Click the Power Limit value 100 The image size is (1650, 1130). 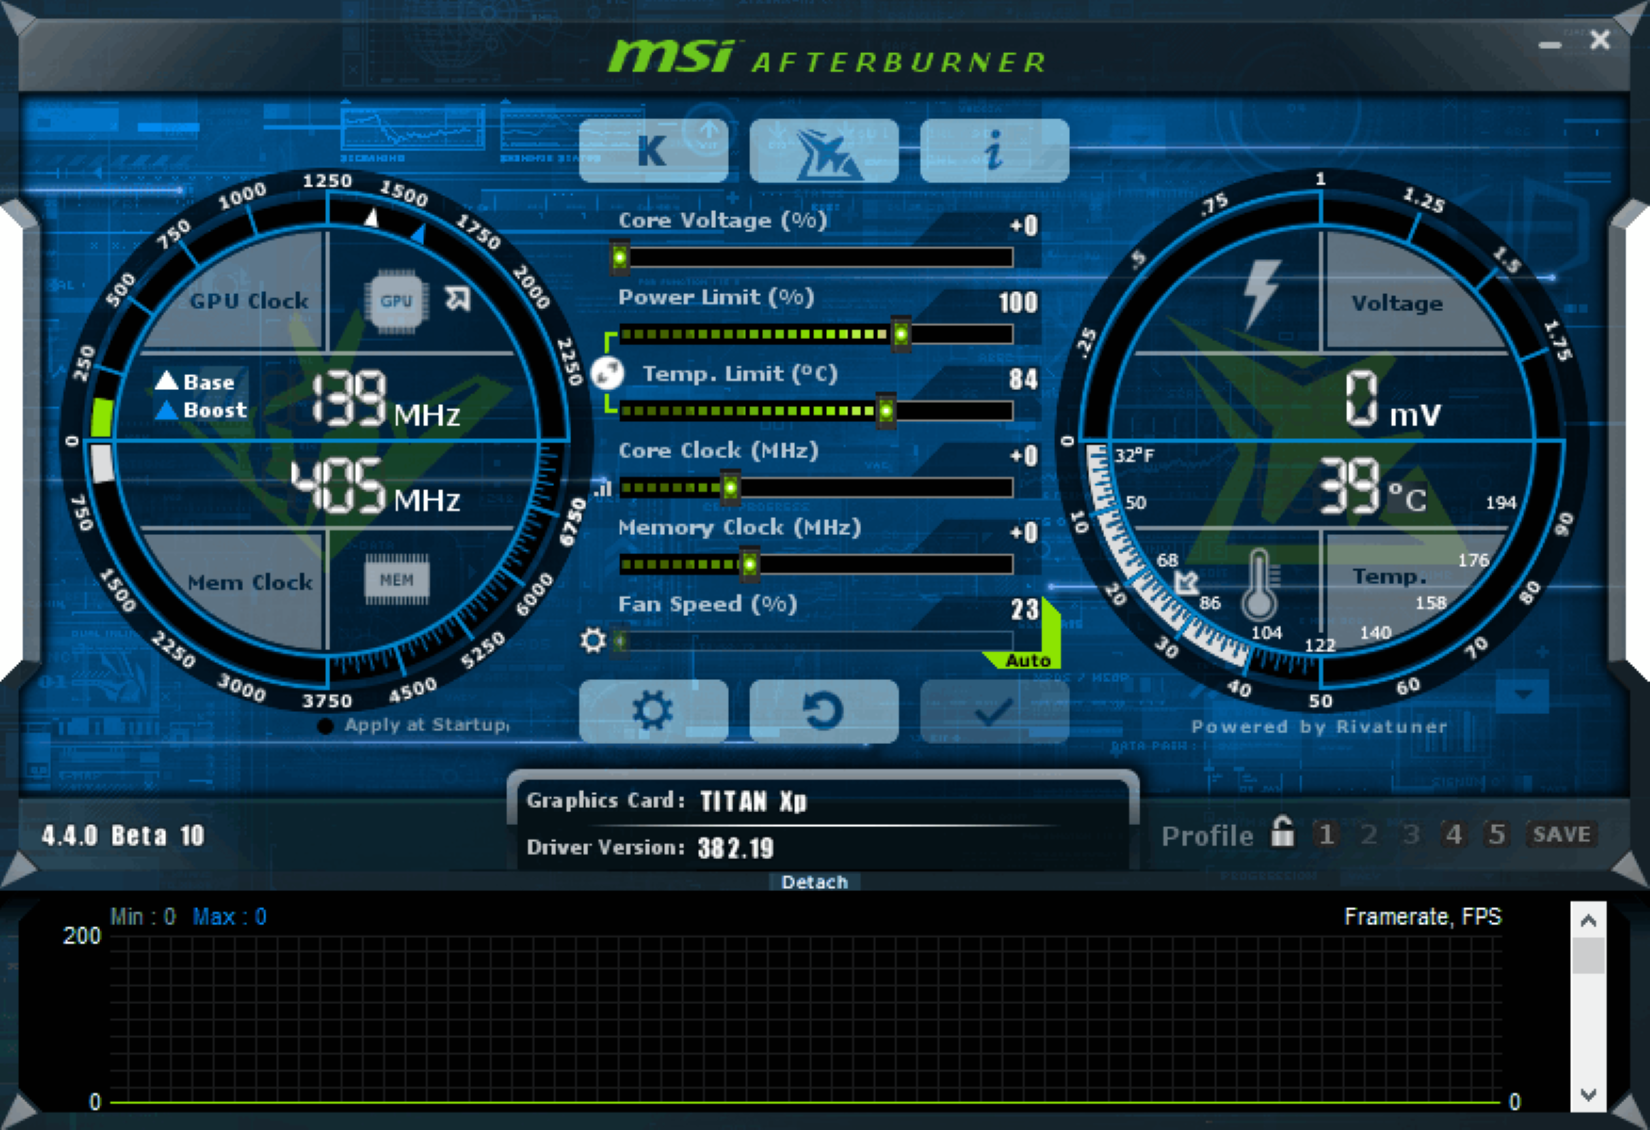click(x=1018, y=302)
